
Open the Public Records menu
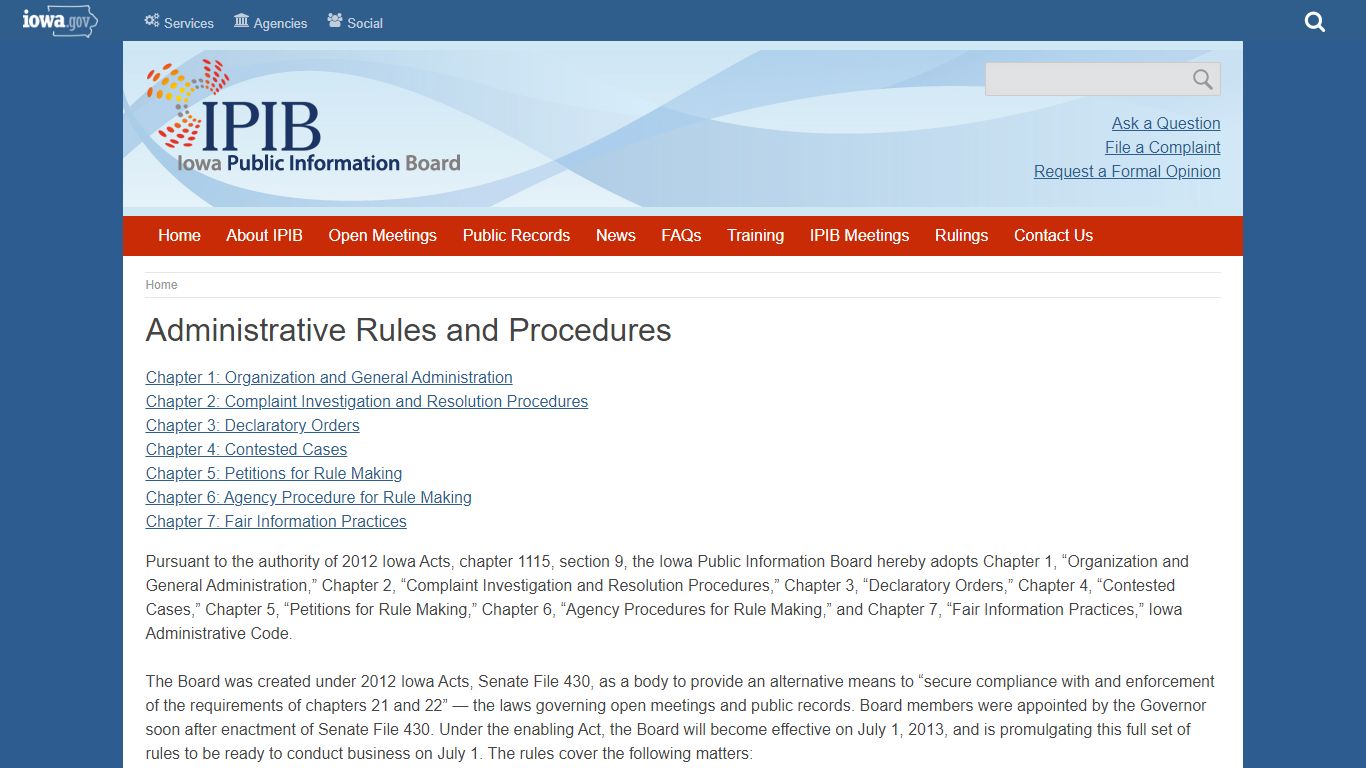click(x=516, y=236)
